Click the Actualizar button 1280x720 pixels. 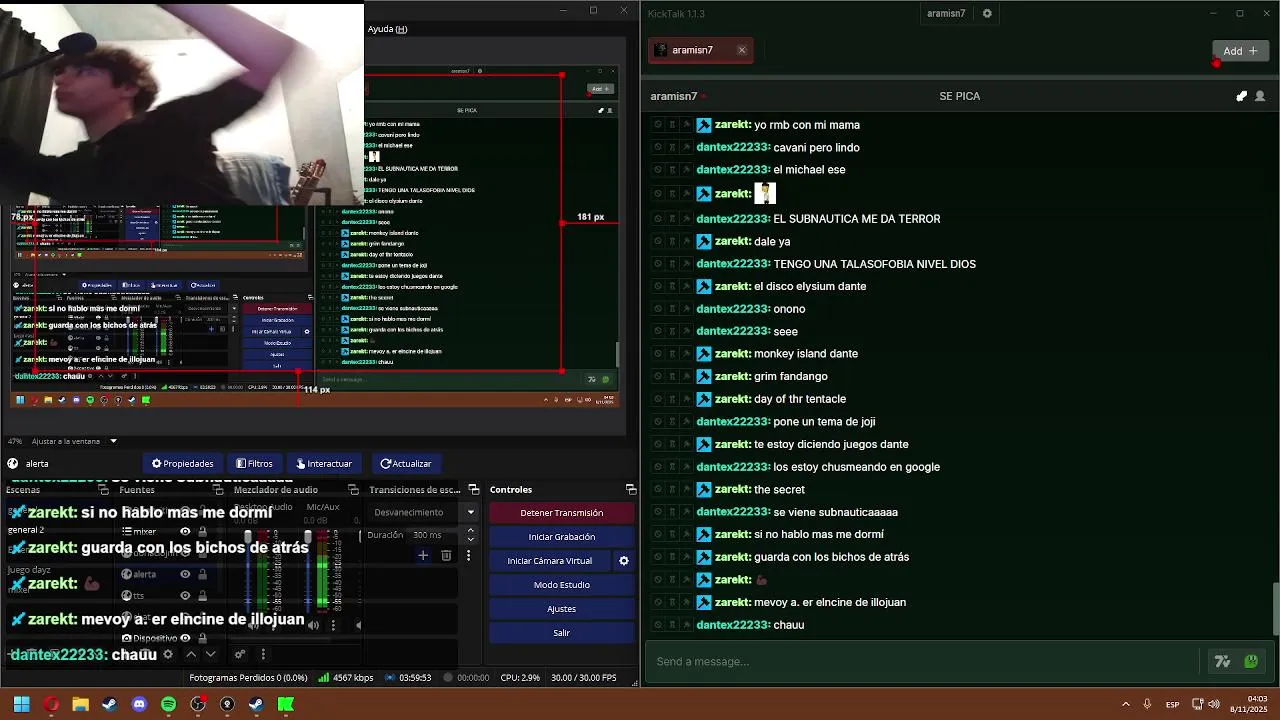pyautogui.click(x=405, y=464)
